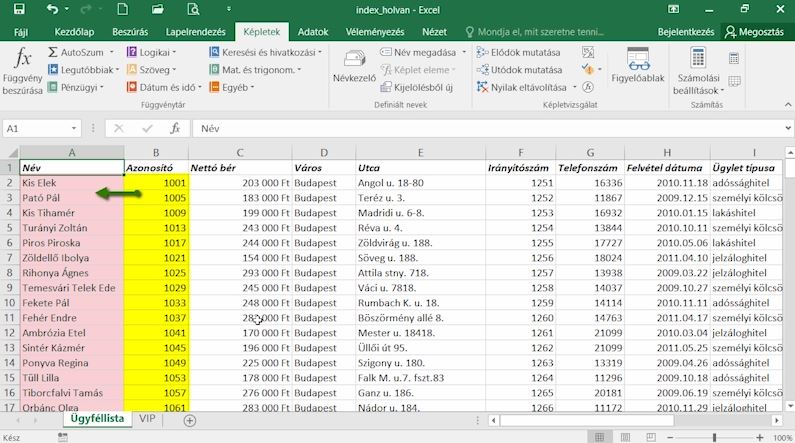The image size is (795, 443).
Task: Switch to Adatok tab
Action: coord(313,32)
